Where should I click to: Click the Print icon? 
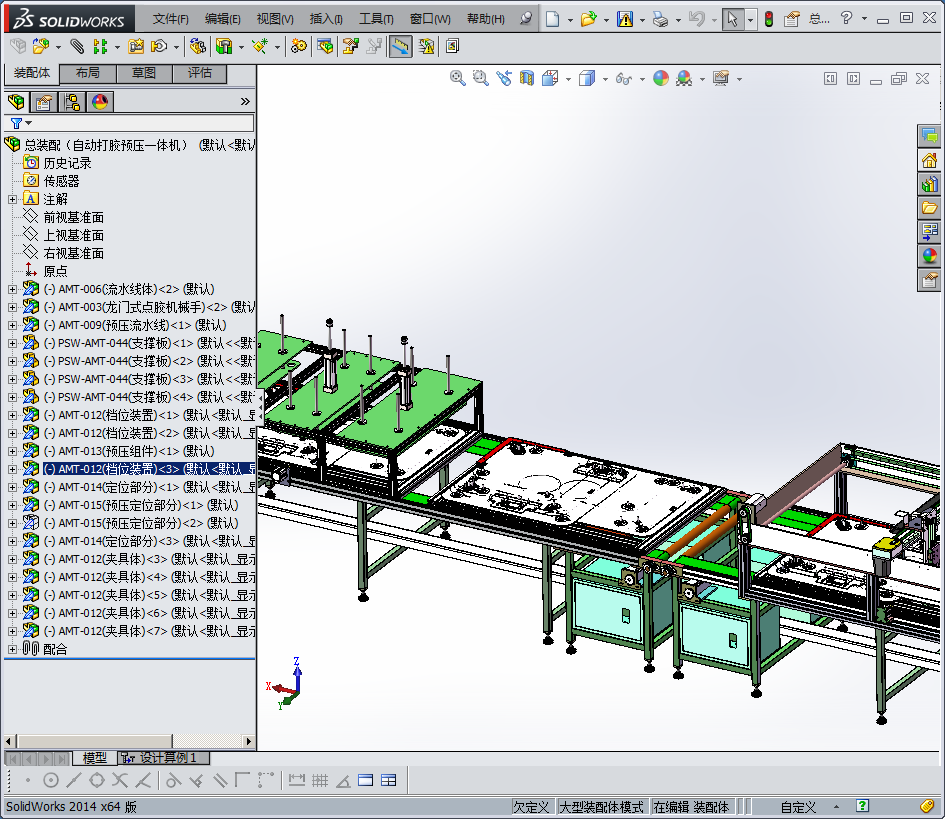point(661,19)
